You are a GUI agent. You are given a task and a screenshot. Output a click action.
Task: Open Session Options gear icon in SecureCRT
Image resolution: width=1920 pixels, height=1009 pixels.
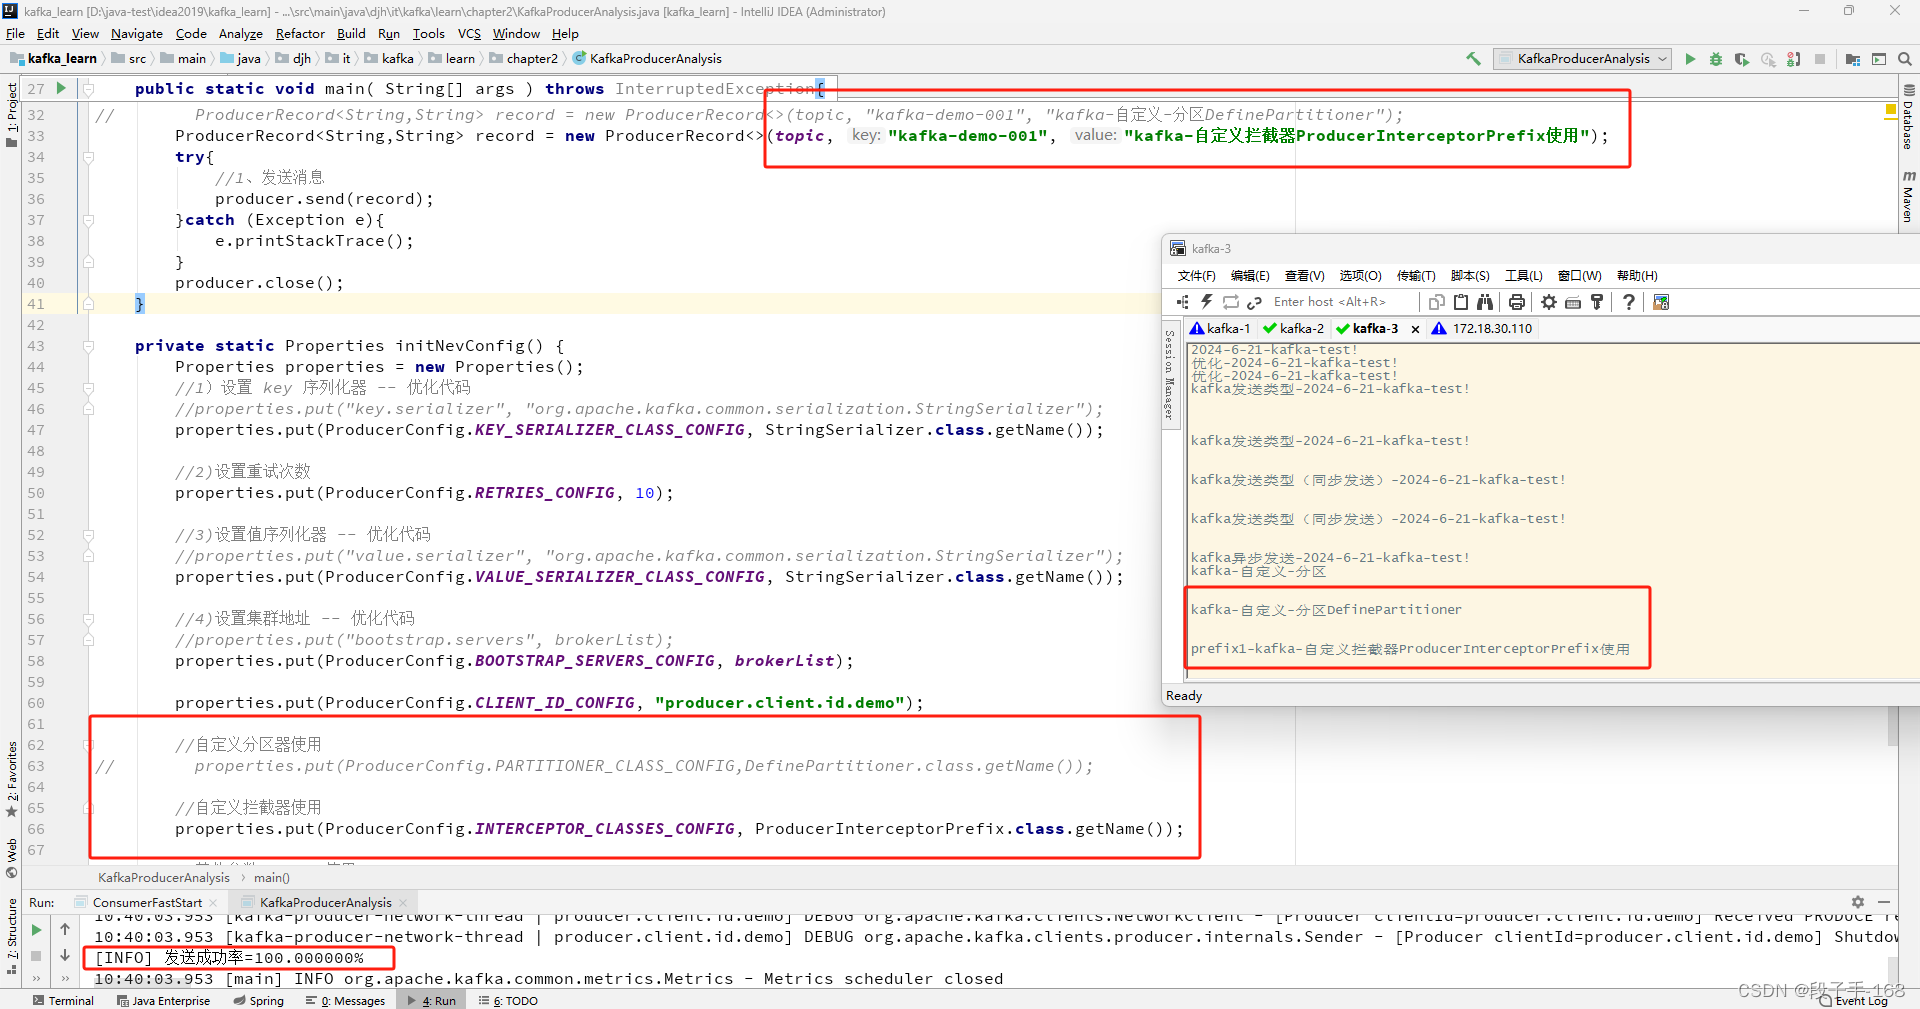point(1549,302)
